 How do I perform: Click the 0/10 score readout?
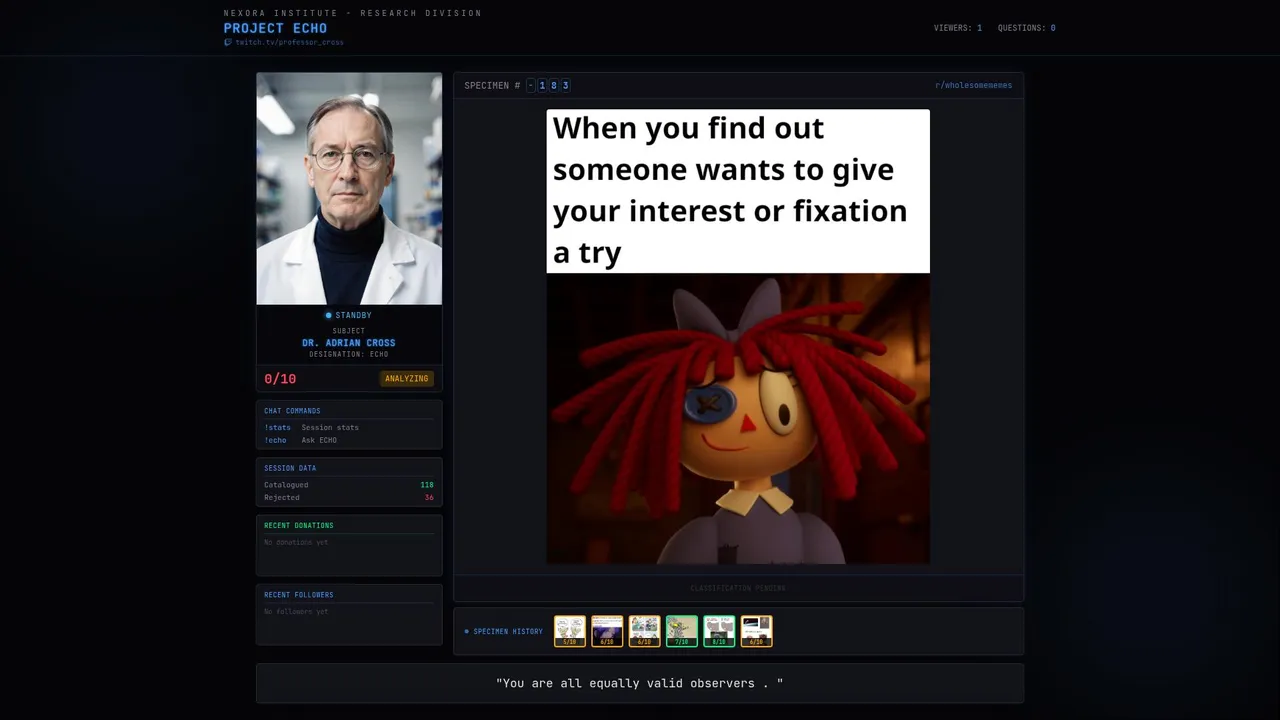(x=280, y=379)
